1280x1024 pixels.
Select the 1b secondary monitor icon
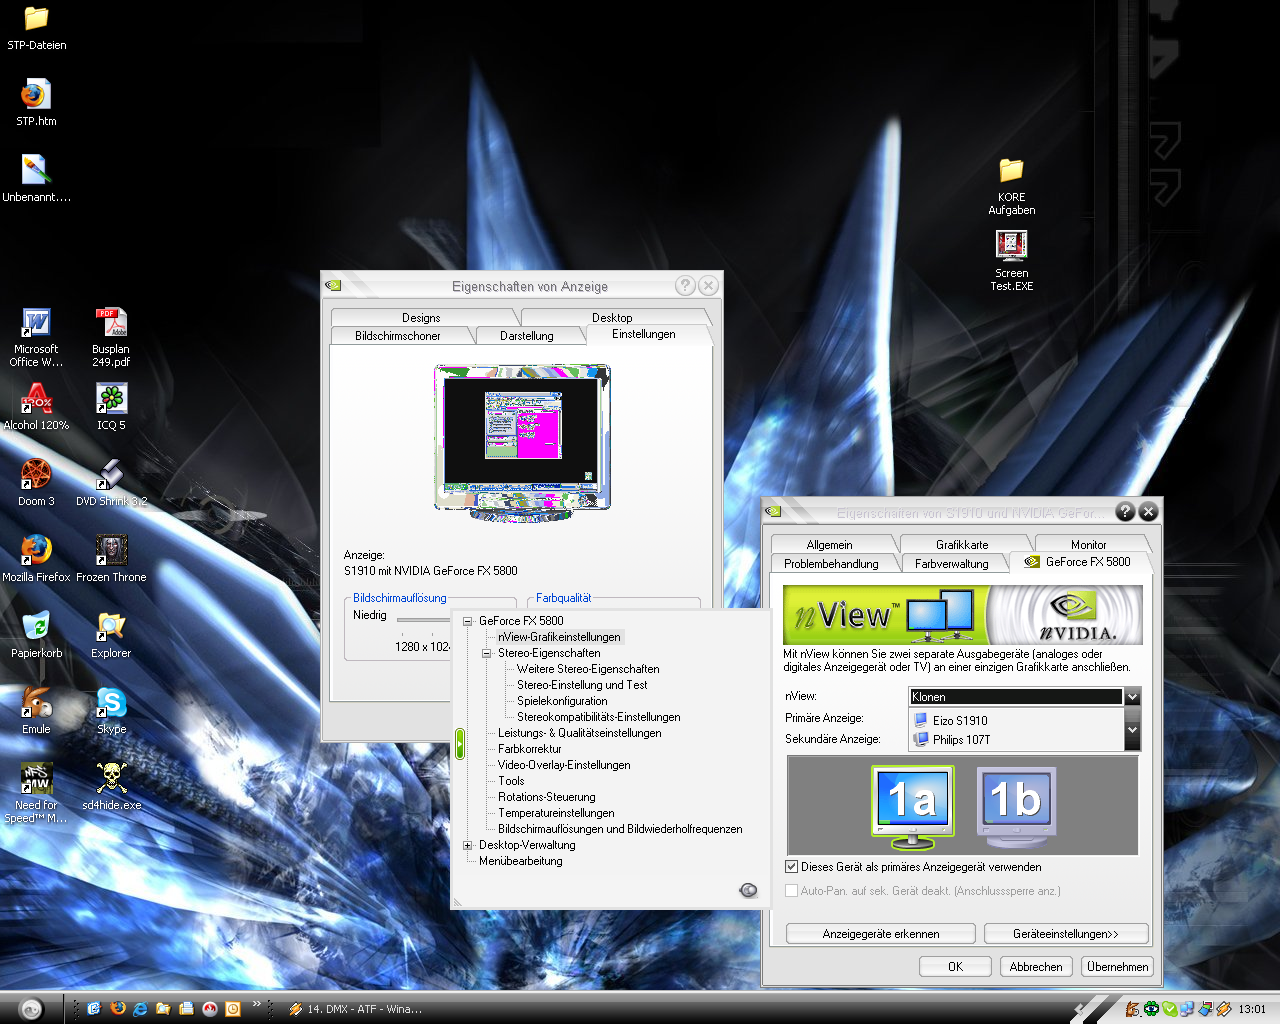(x=1015, y=800)
